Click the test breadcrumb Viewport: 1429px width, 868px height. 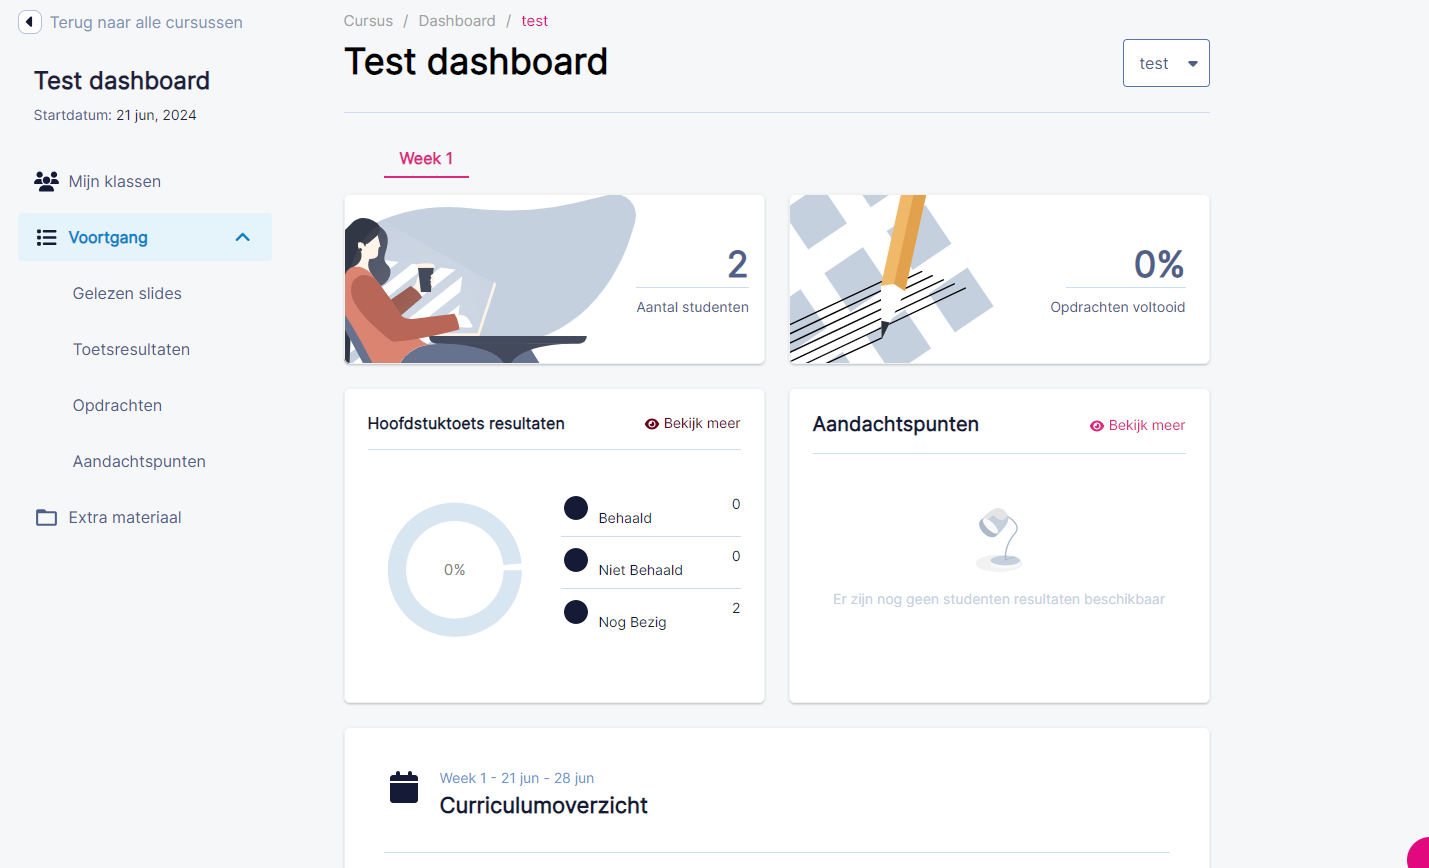[535, 21]
